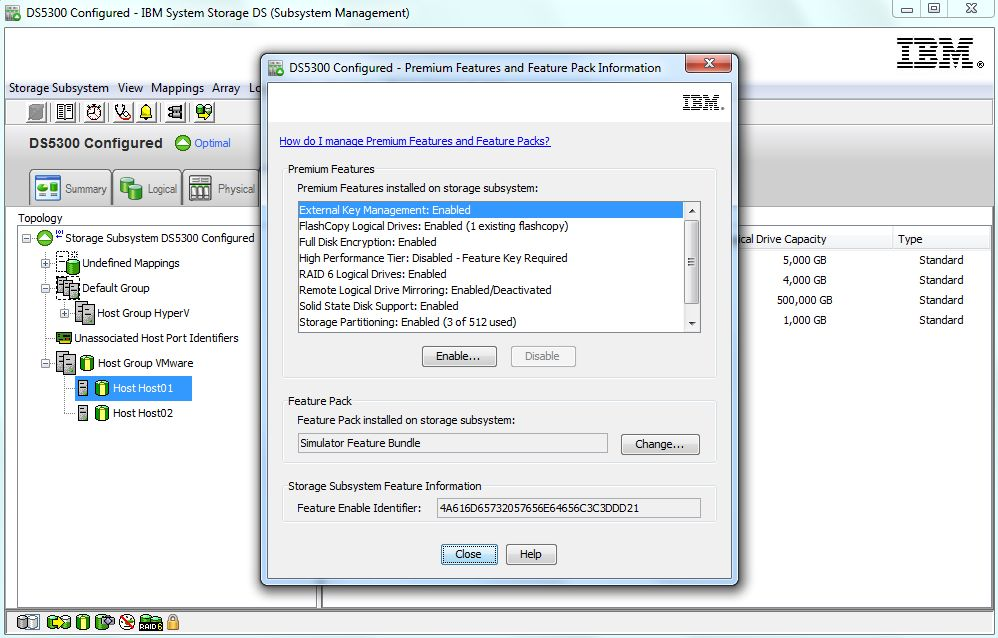This screenshot has height=638, width=998.
Task: Select High Performance Tier: Disabled row
Action: (491, 258)
